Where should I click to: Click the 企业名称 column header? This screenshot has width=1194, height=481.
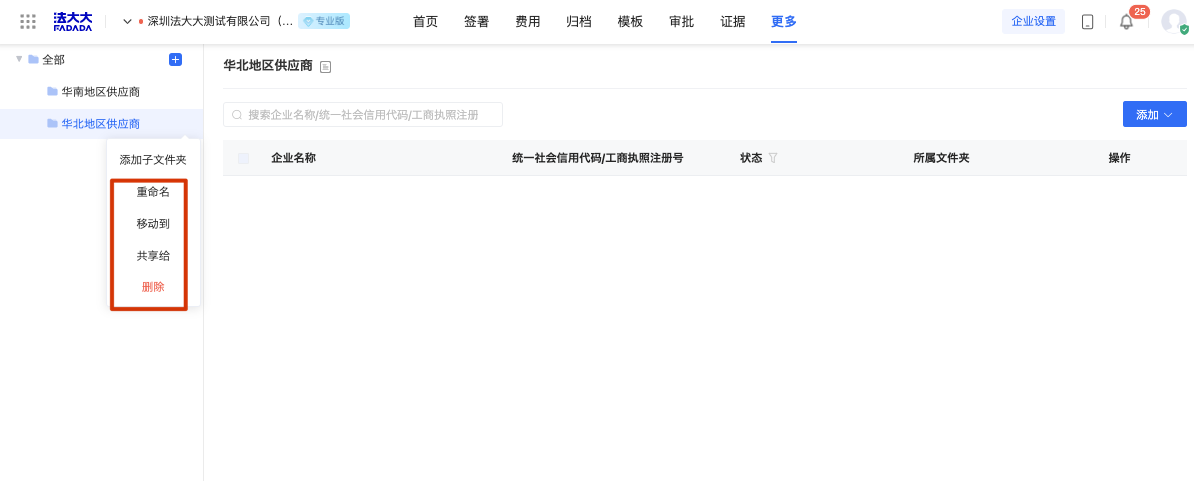click(293, 158)
